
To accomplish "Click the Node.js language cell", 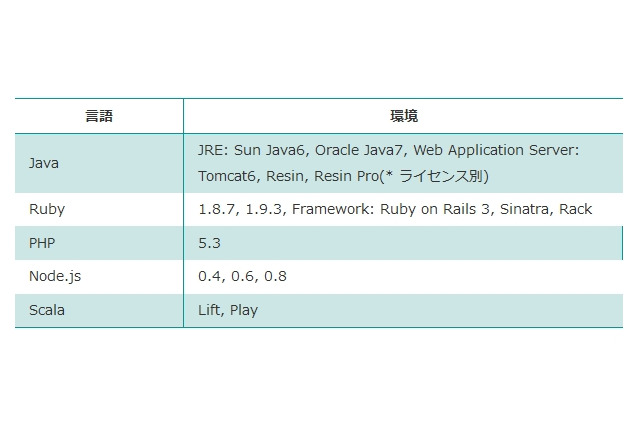I will coord(99,277).
